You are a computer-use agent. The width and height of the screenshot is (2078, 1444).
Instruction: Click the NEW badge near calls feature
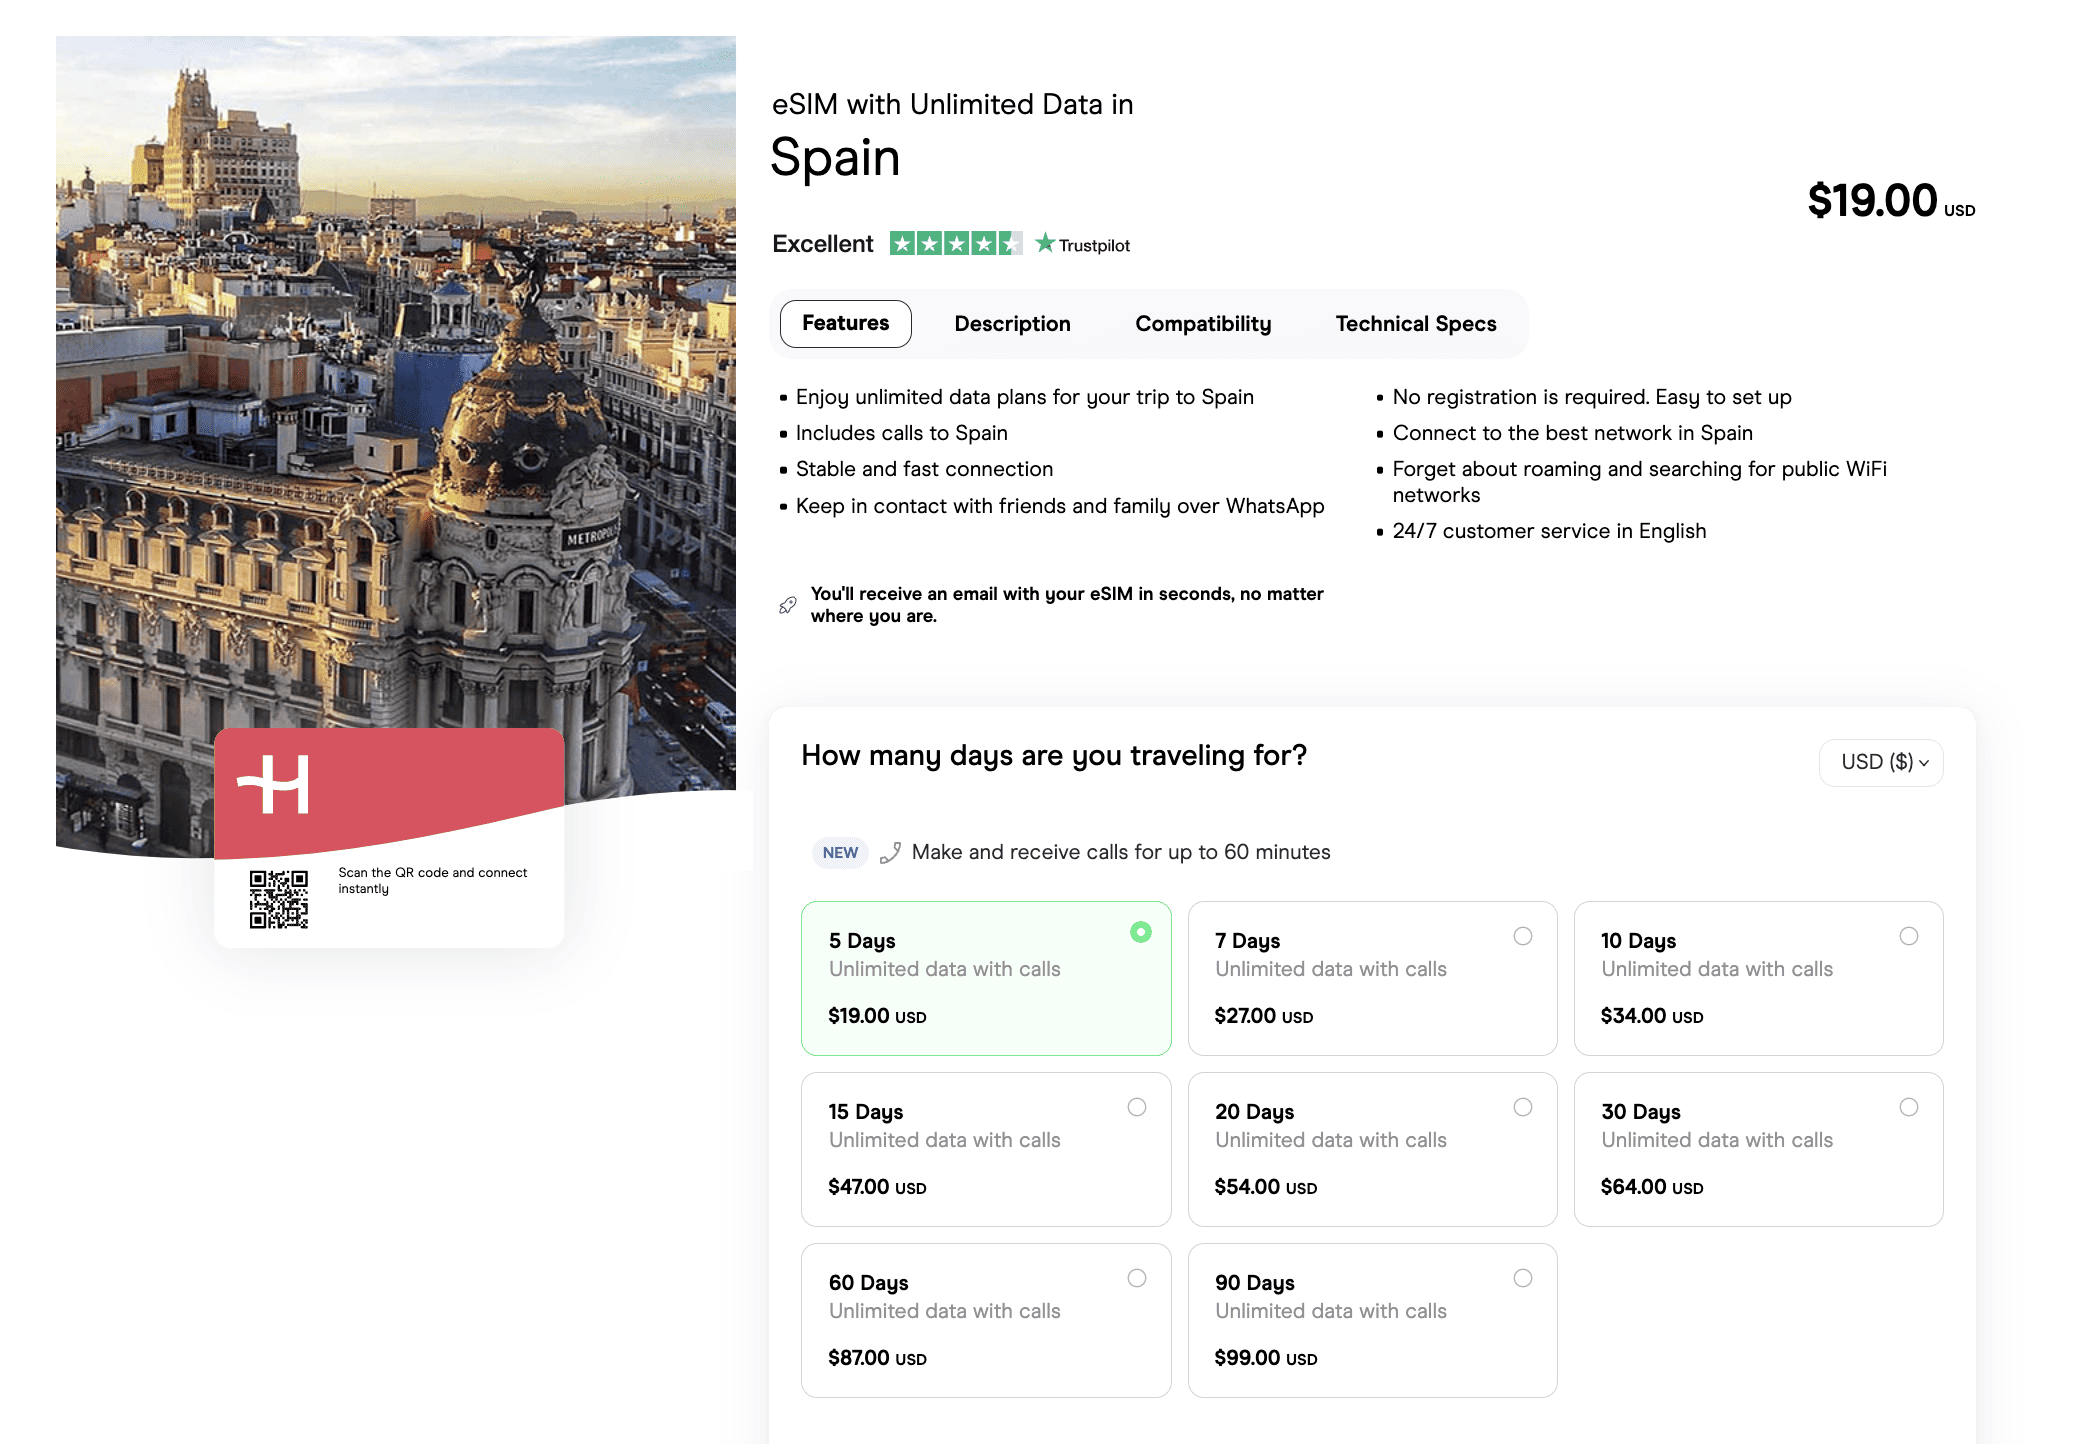[x=839, y=852]
